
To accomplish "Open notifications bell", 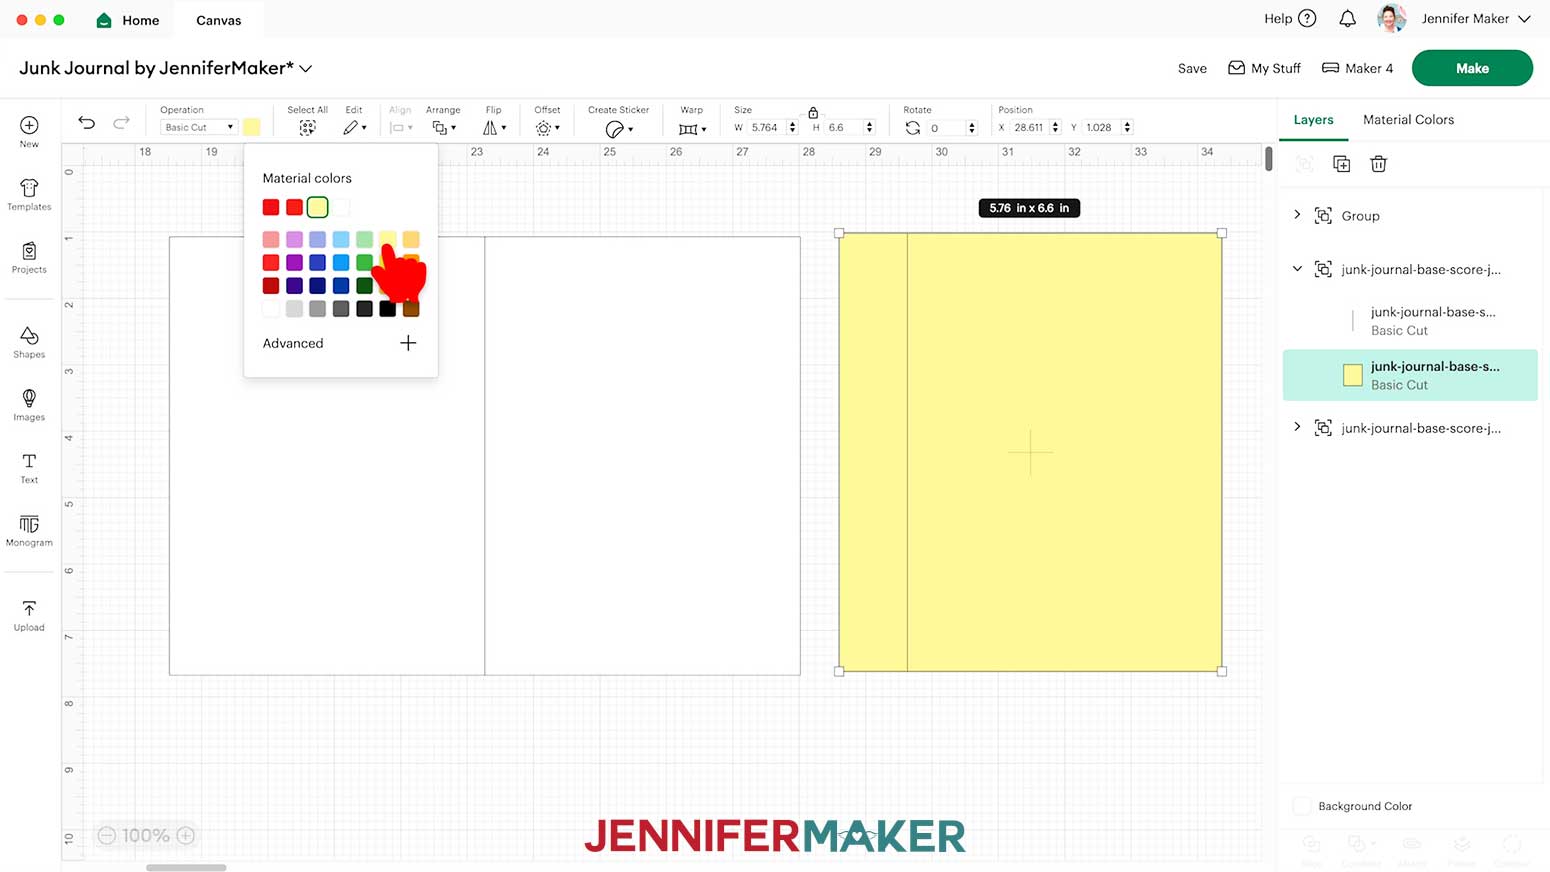I will (1347, 19).
